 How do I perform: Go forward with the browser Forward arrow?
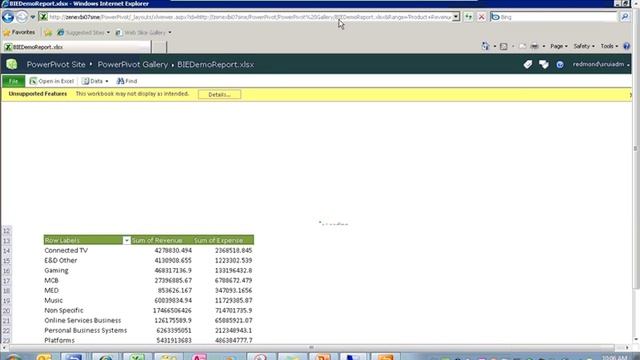22,17
